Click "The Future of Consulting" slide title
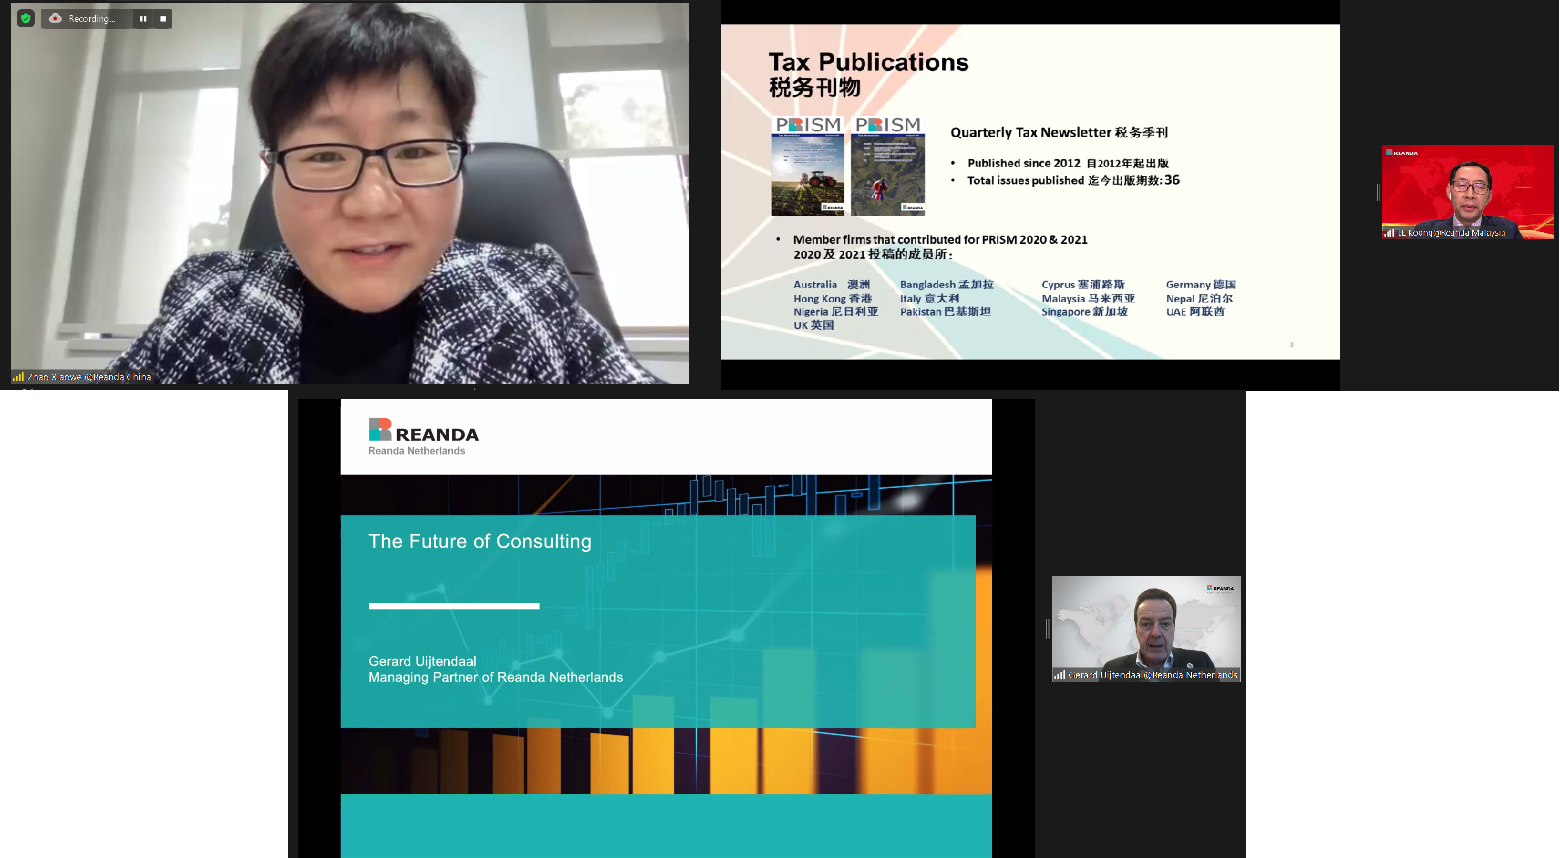 pos(480,541)
